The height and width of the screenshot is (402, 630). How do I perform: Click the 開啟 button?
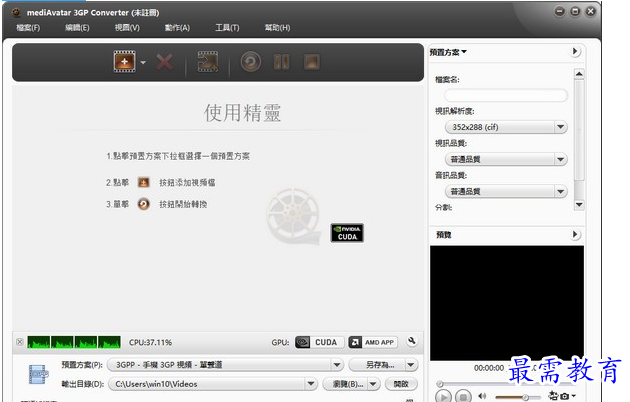click(401, 384)
